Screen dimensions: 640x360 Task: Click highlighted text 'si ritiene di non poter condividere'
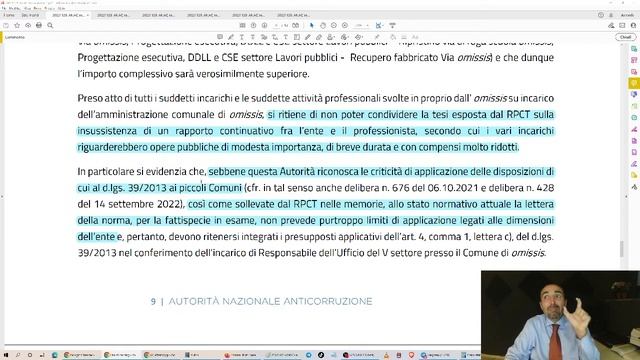[343, 115]
